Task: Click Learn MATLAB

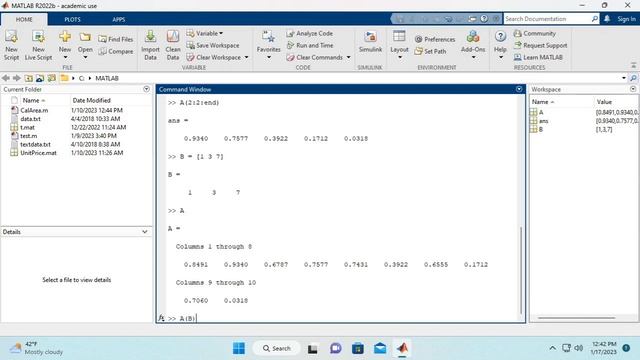Action: (538, 58)
